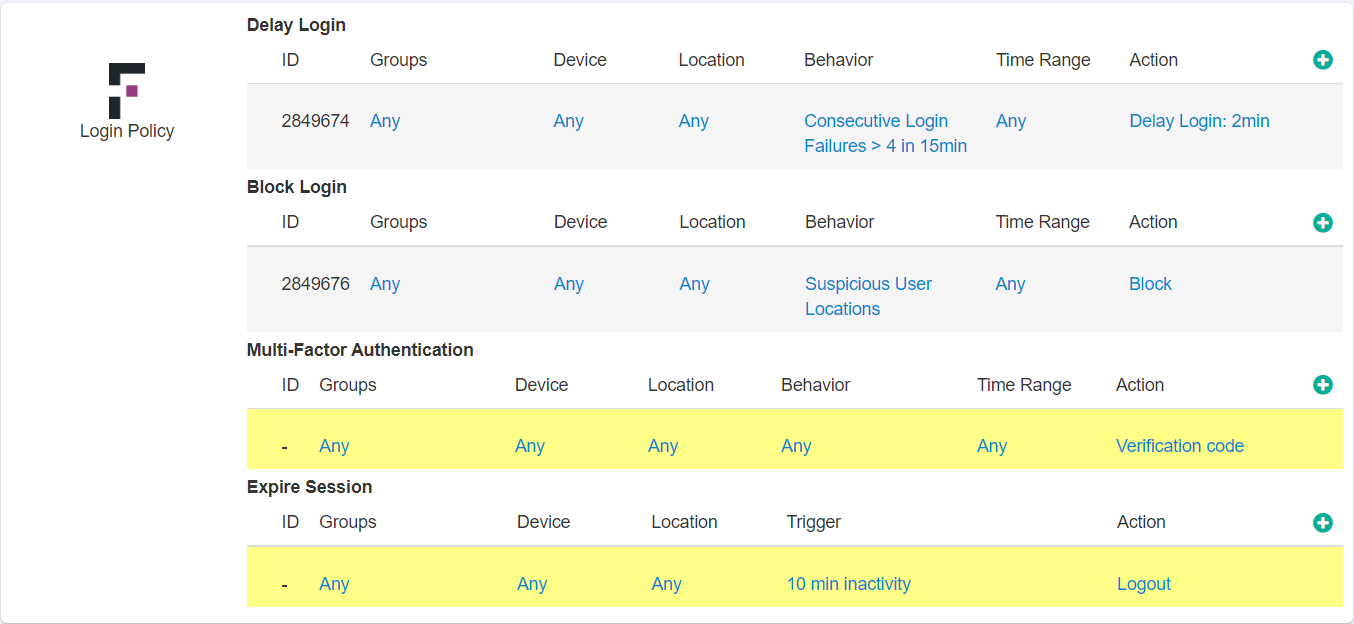Click the Login Policy label

(127, 130)
